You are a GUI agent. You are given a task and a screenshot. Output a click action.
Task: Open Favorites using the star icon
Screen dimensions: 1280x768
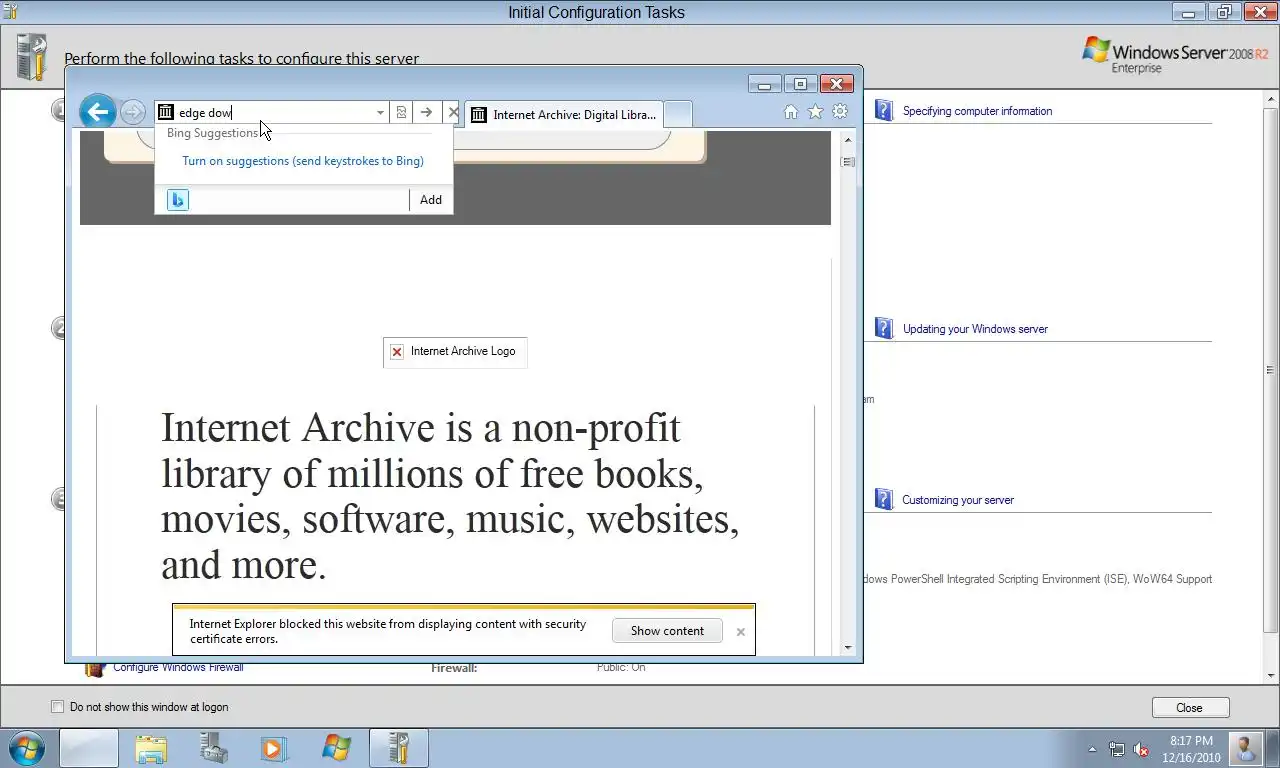pyautogui.click(x=815, y=112)
